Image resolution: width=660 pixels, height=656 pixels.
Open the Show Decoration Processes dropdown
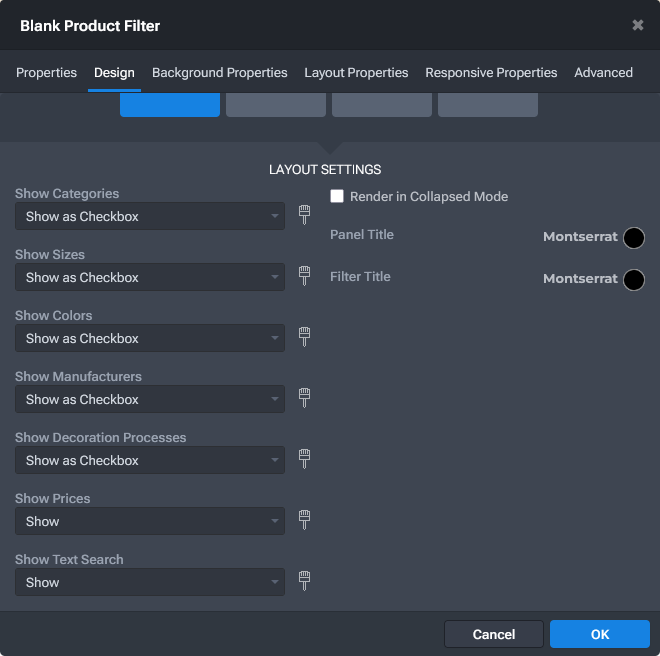tap(150, 460)
